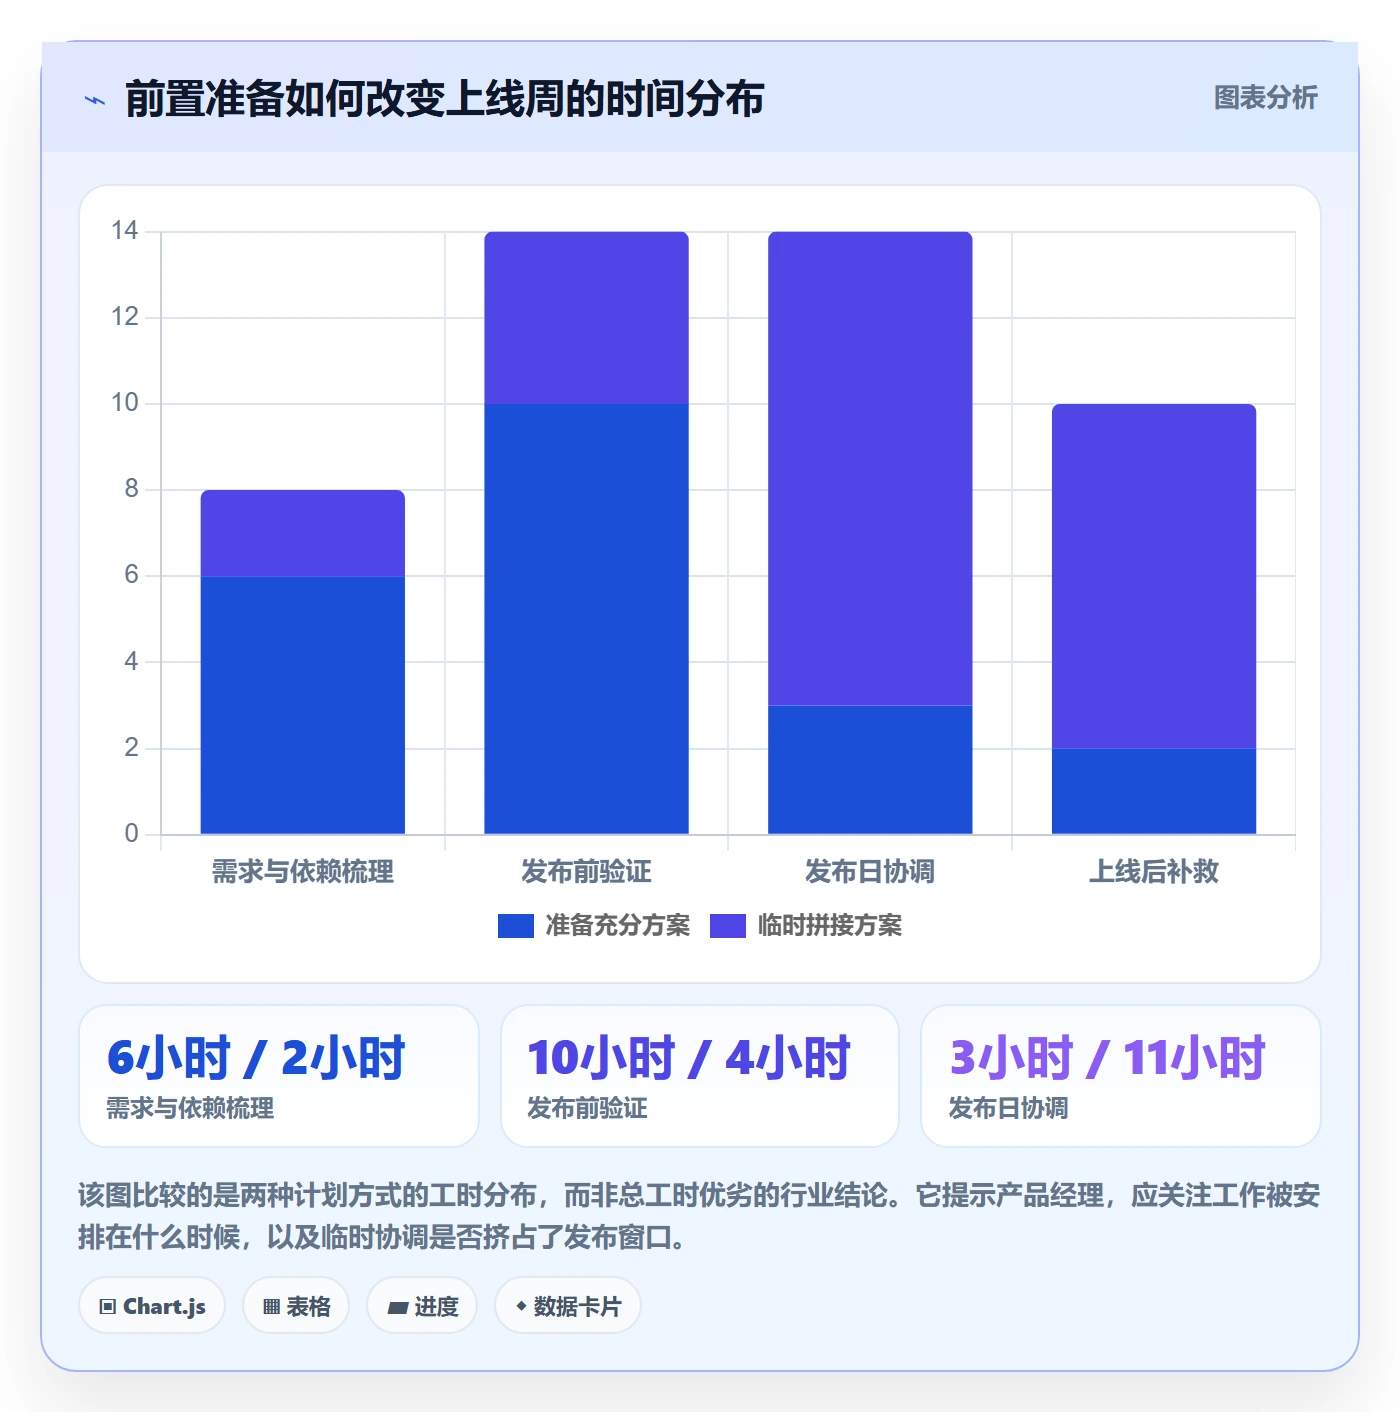
Task: Click the description paragraph starting 该图比较的是
Action: point(699,1216)
